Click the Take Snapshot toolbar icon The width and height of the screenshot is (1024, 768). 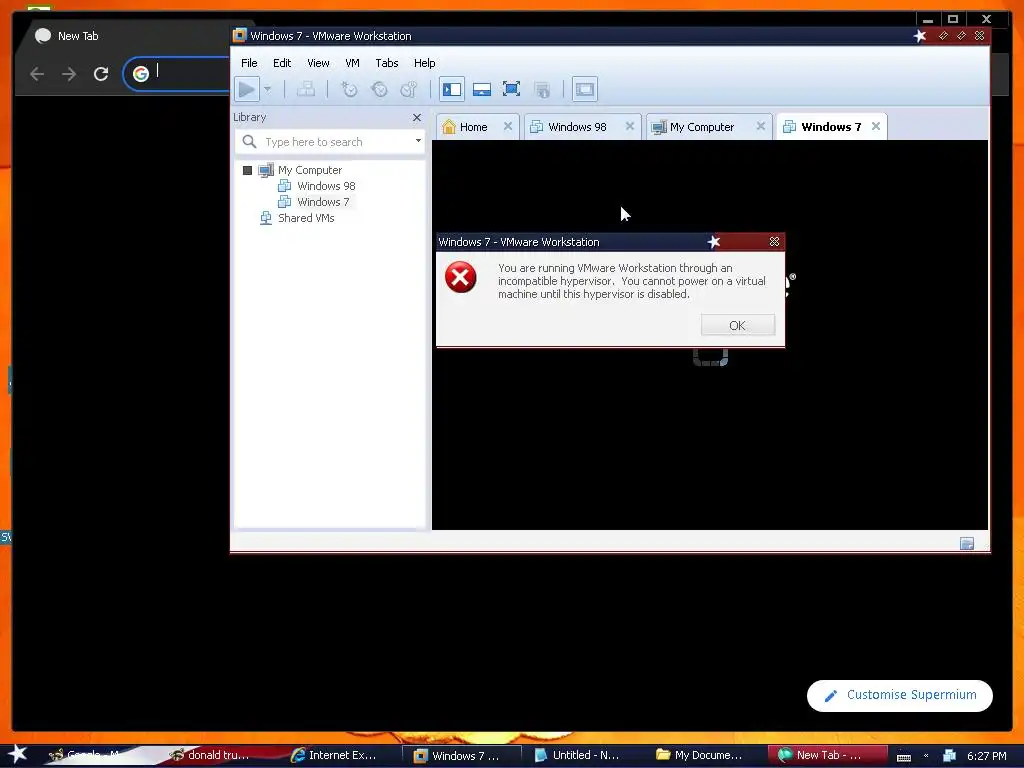[x=349, y=89]
